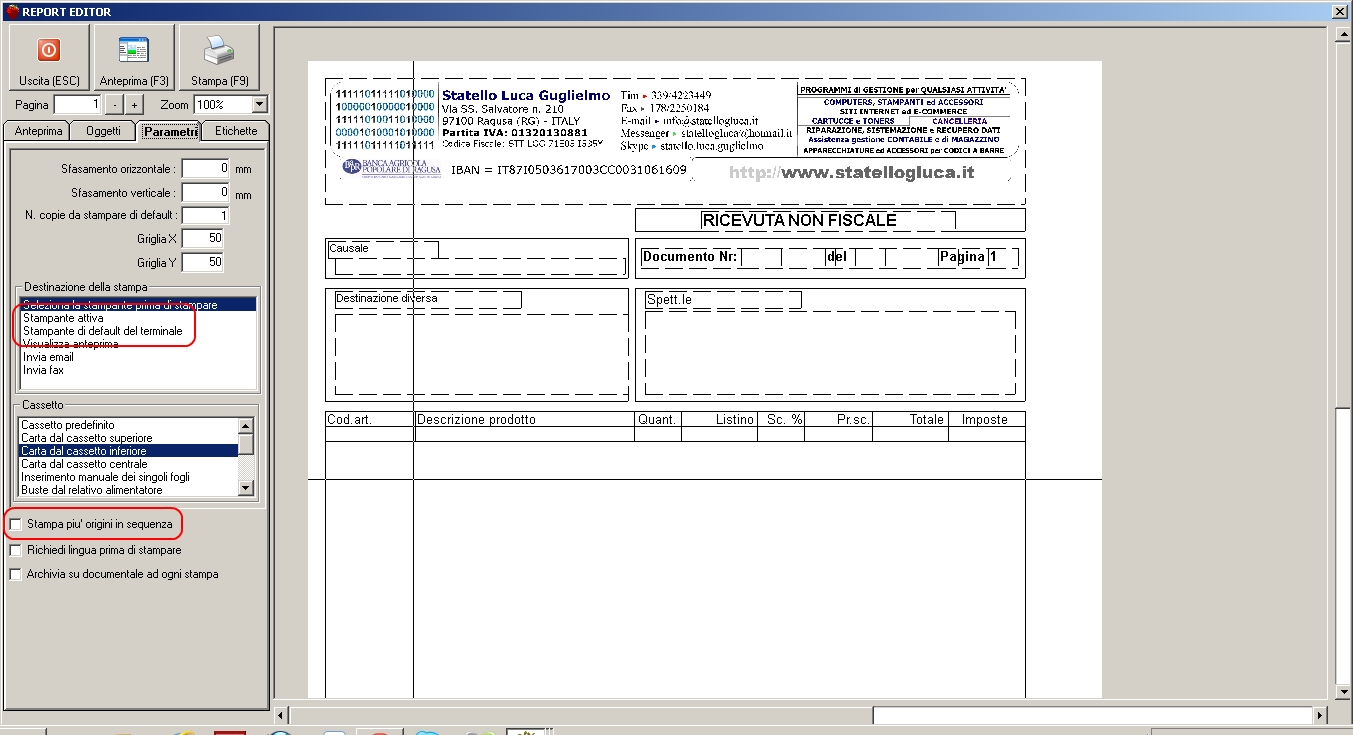Select 'Carta dal cassetto superiore'
This screenshot has height=735, width=1353.
tap(128, 438)
